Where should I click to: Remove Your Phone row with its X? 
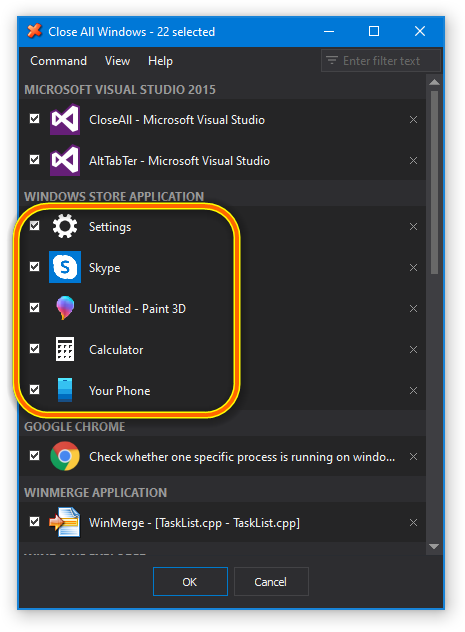pyautogui.click(x=413, y=391)
